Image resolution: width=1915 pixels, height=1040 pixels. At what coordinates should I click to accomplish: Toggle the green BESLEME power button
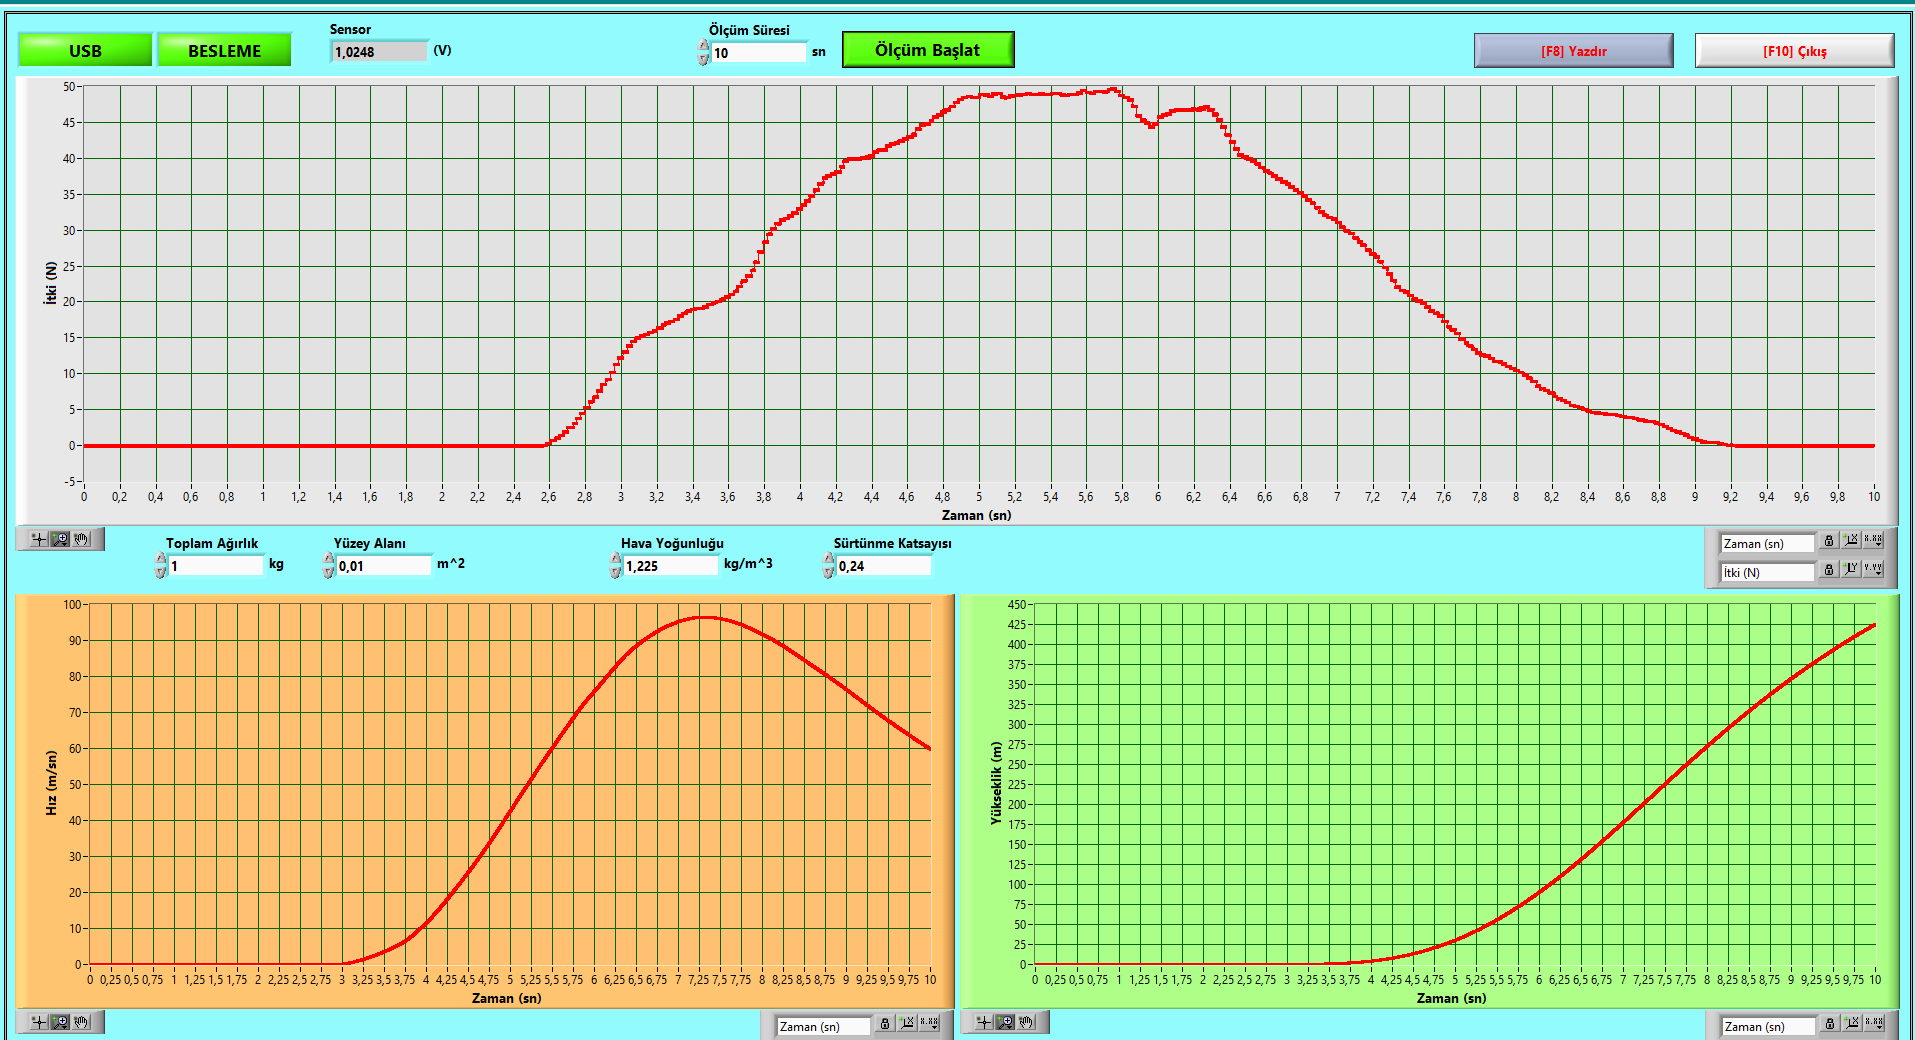click(x=224, y=50)
